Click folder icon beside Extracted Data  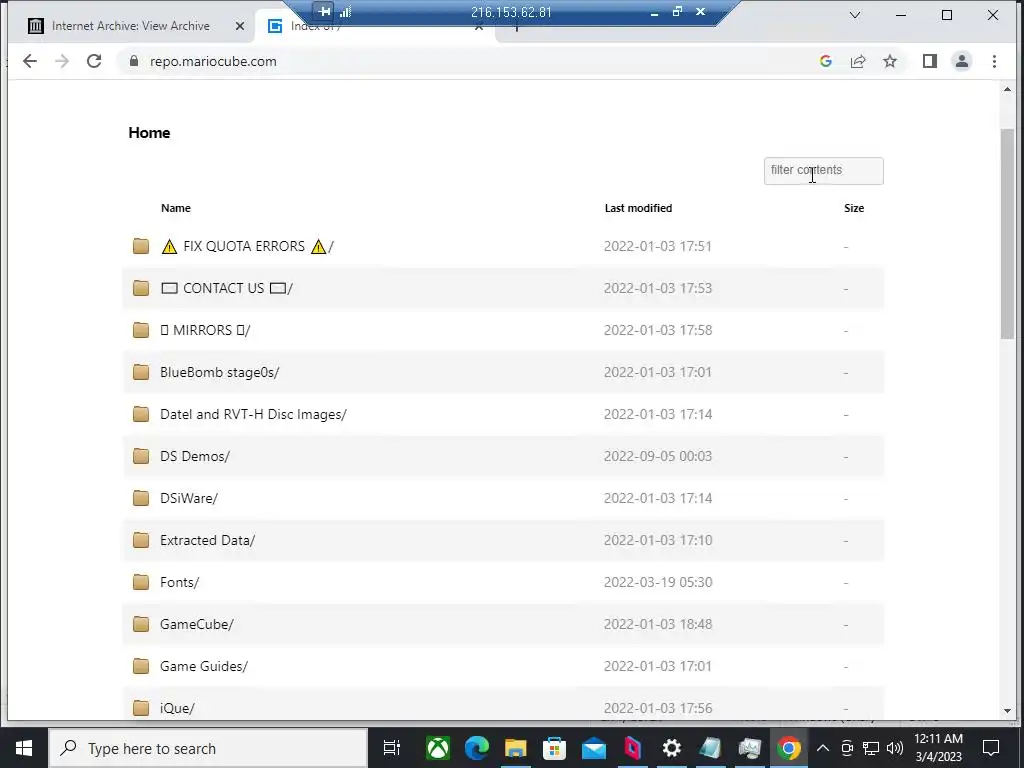point(141,540)
